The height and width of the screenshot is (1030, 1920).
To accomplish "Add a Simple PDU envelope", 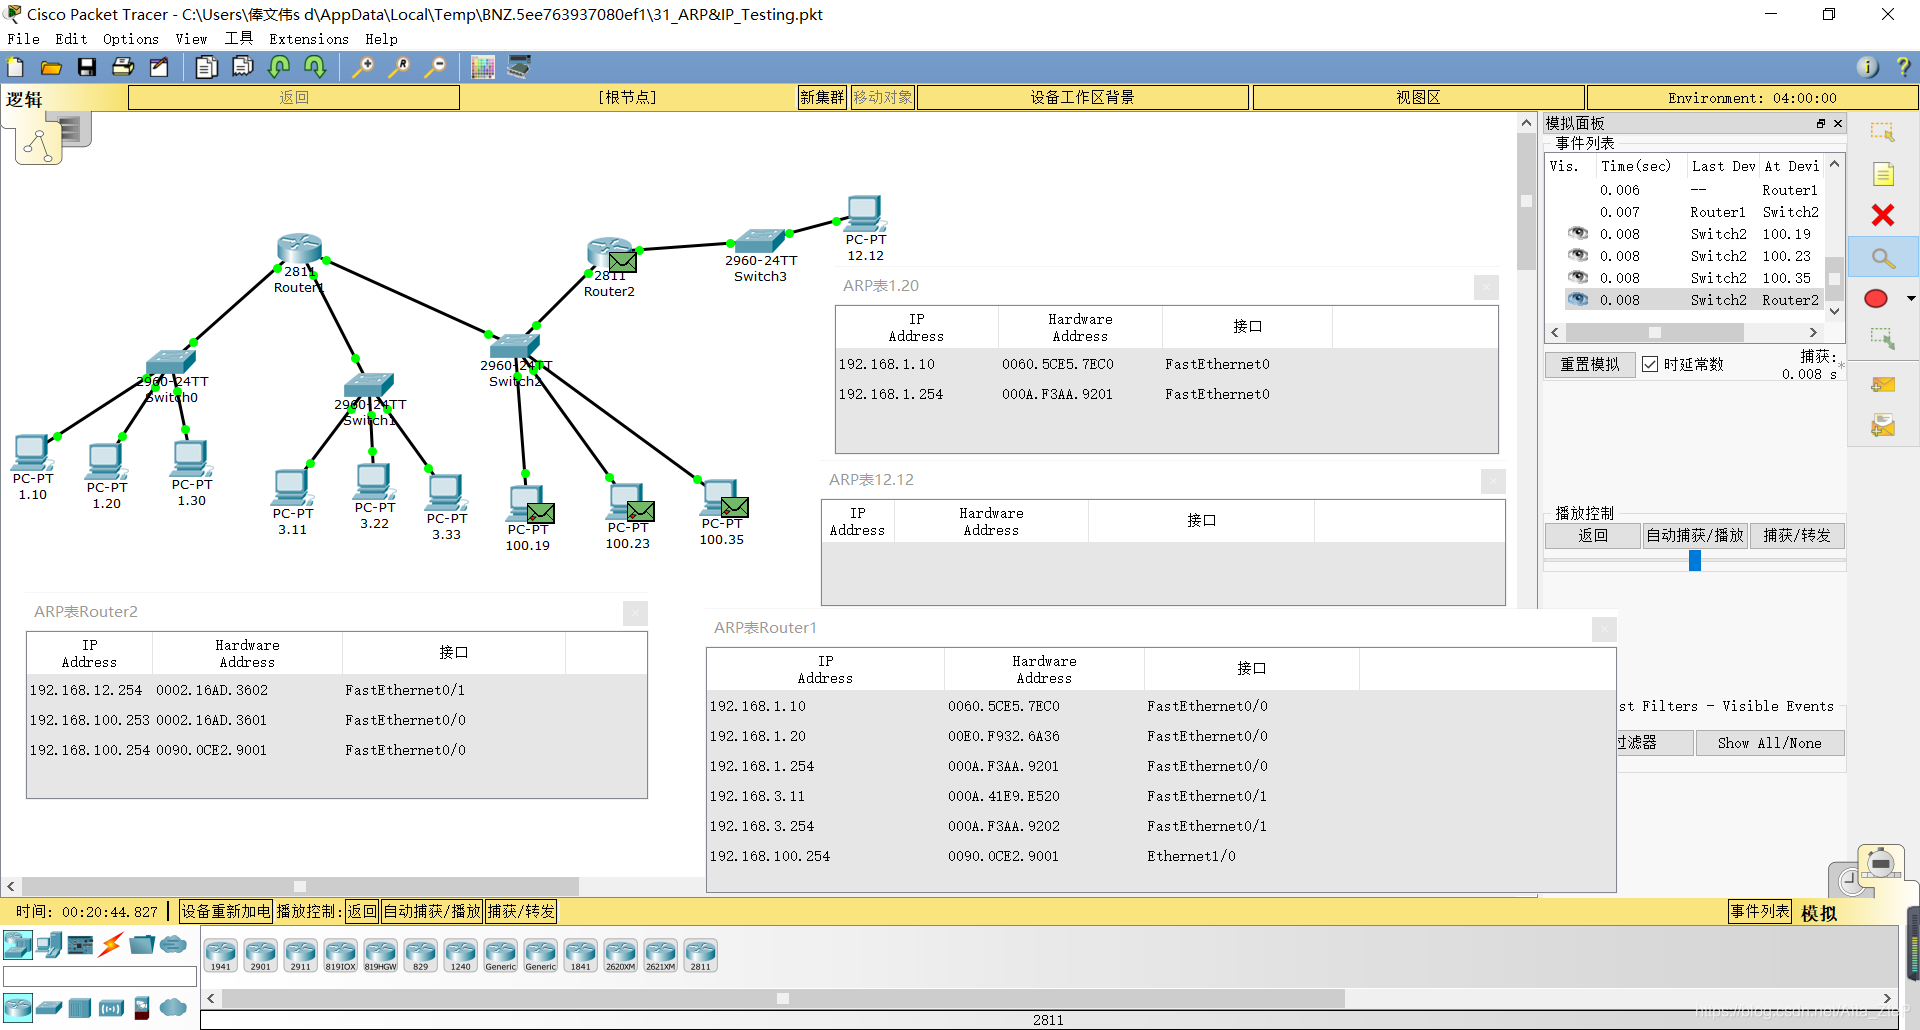I will click(x=1883, y=384).
